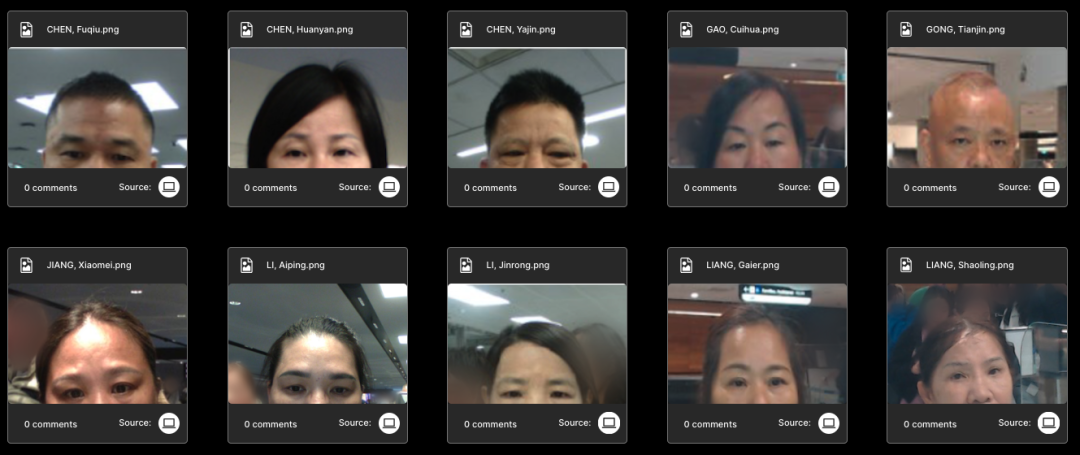This screenshot has width=1080, height=455.
Task: Click the source laptop icon on CHEN, Huanyan.png card
Action: 389,187
